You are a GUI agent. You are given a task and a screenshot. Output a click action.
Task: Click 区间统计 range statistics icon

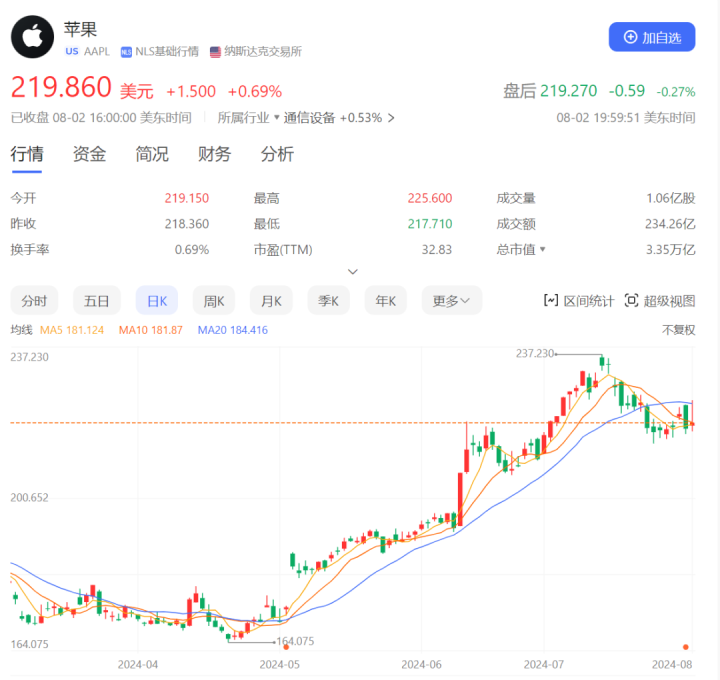click(551, 301)
